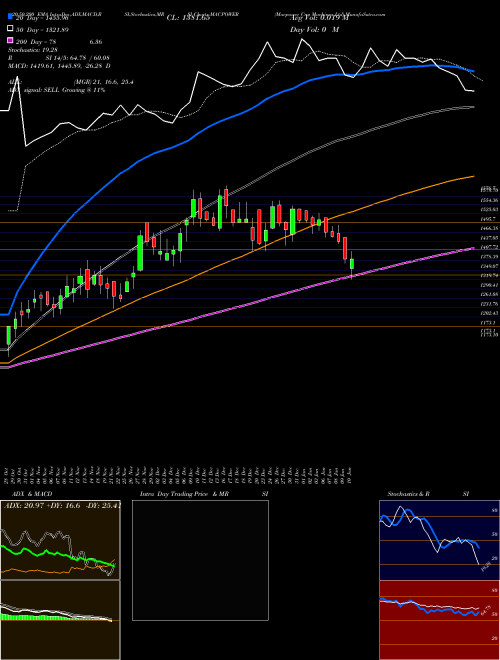
Task: Click the empty intraday trading price panel
Action: [200, 560]
